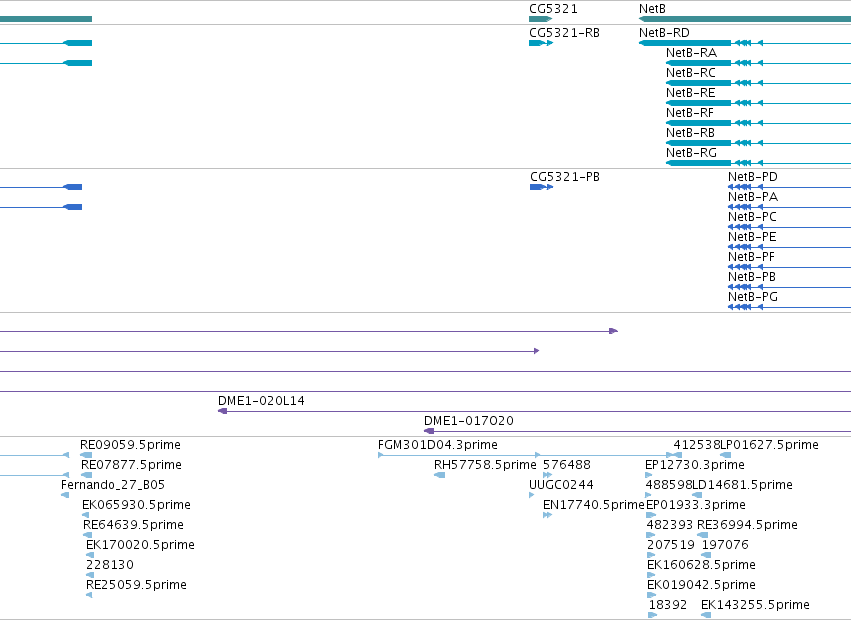This screenshot has height=620, width=851.
Task: Select the NetB-RB transcript
Action: [x=690, y=133]
